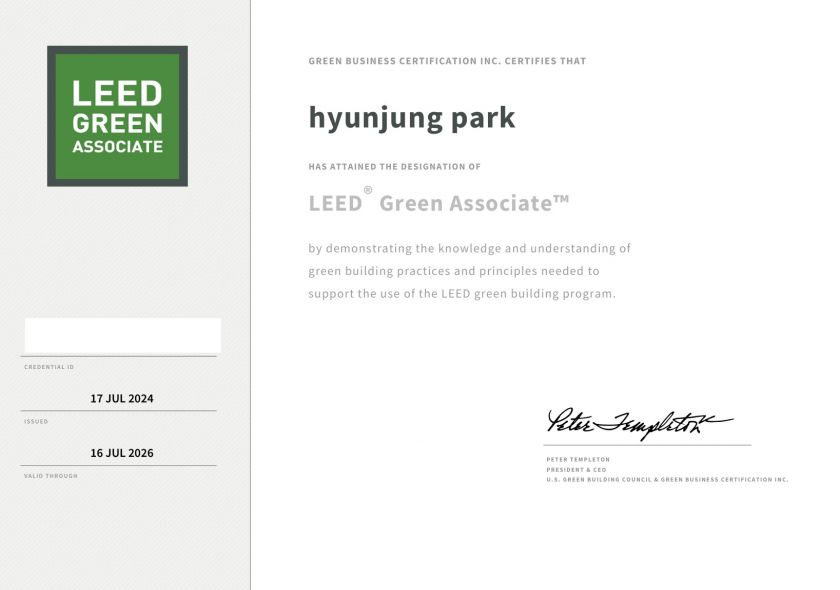Click the certifies that header line

click(447, 61)
